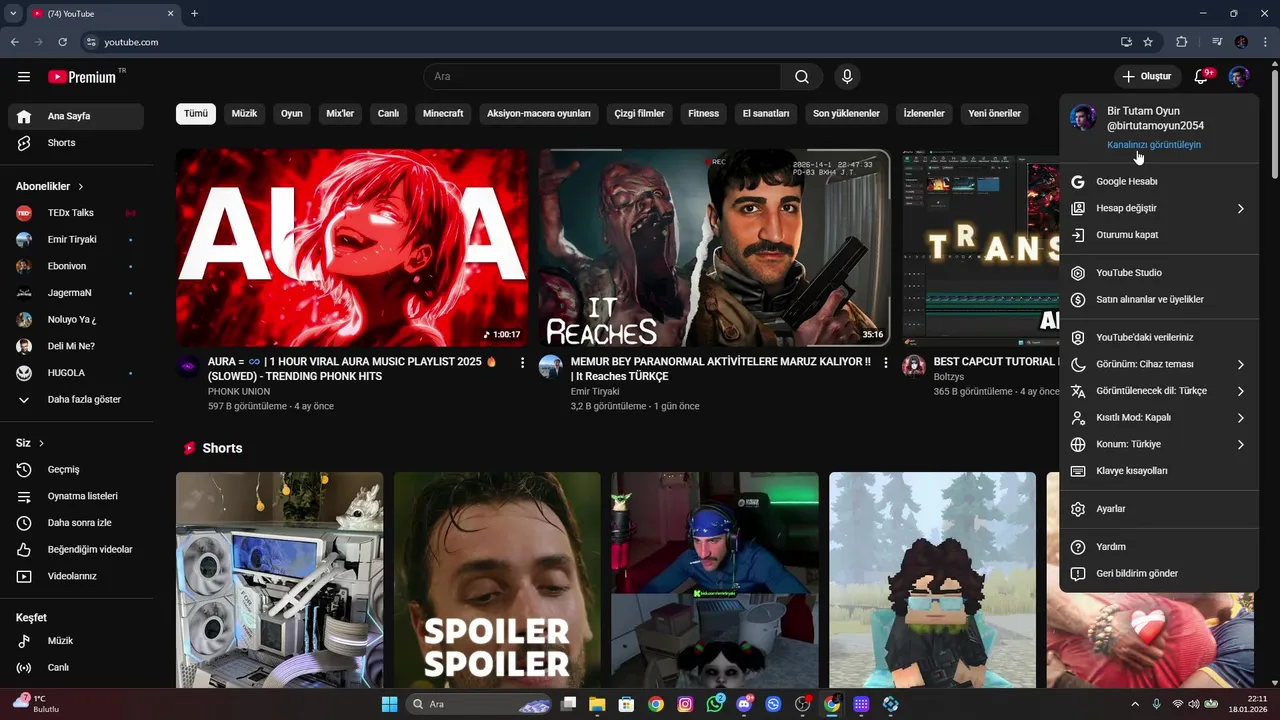Open Videolarınız page
This screenshot has height=720, width=1280.
pyautogui.click(x=76, y=576)
